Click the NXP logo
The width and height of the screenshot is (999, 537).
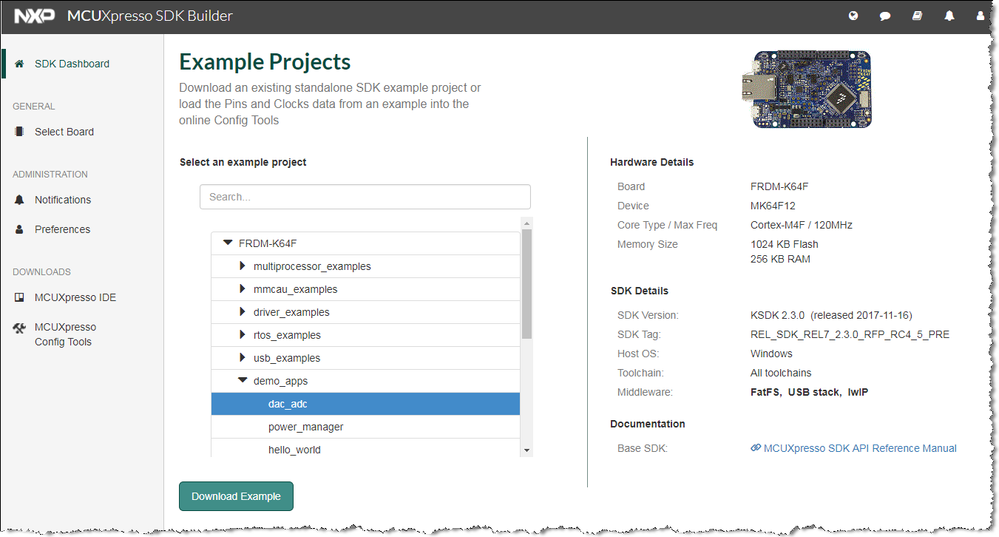tap(34, 16)
